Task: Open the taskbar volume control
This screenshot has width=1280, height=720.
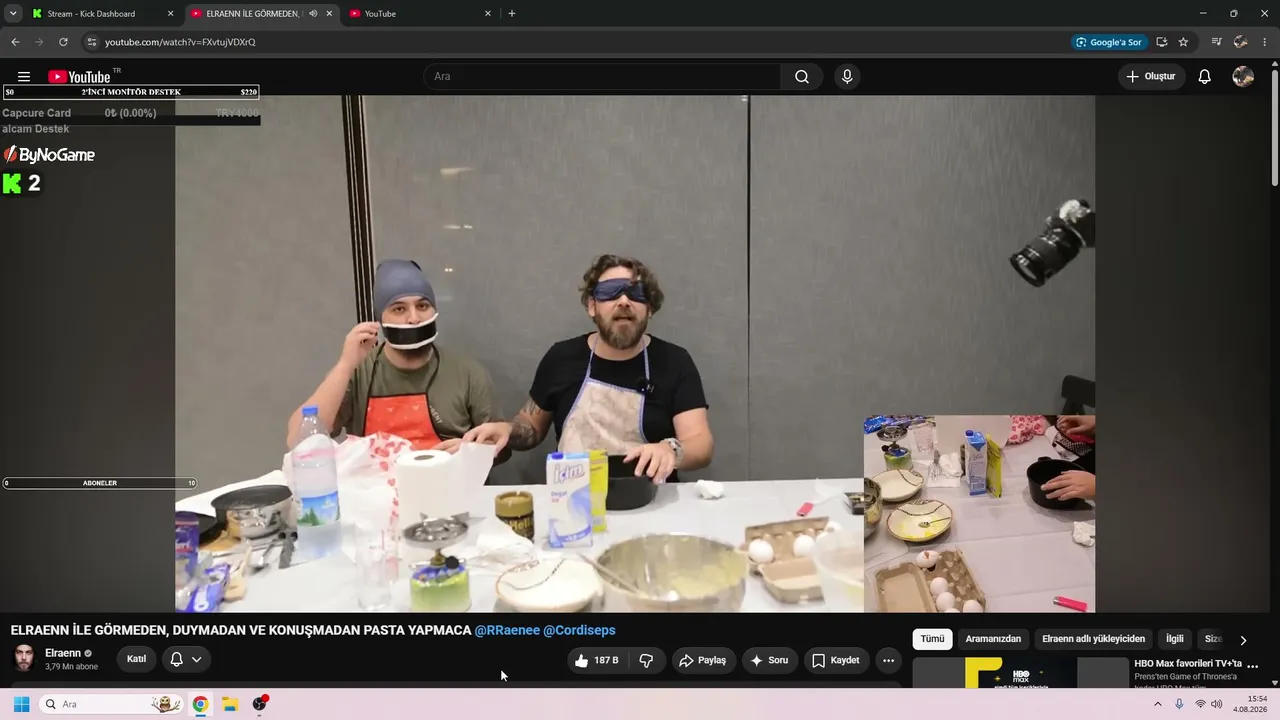Action: coord(1217,704)
